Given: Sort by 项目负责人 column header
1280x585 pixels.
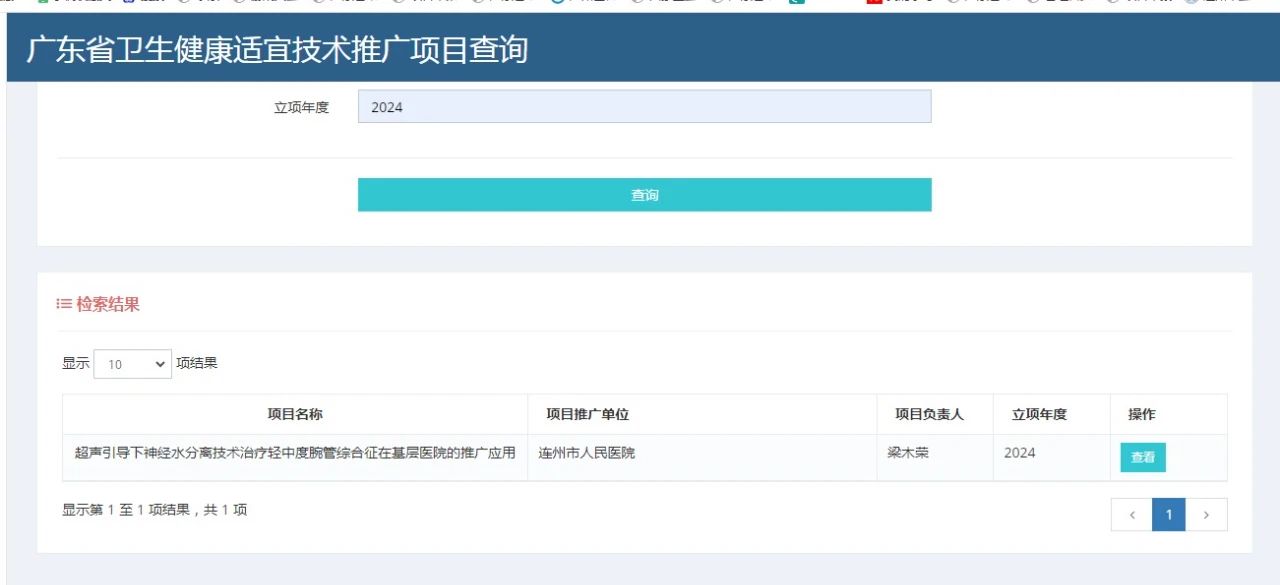Looking at the screenshot, I should (929, 414).
